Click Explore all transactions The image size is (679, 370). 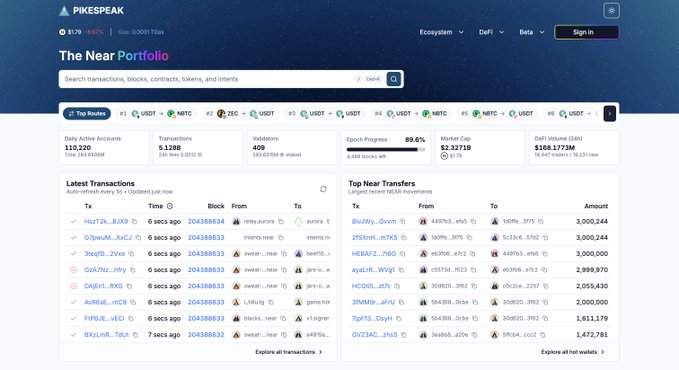point(289,352)
